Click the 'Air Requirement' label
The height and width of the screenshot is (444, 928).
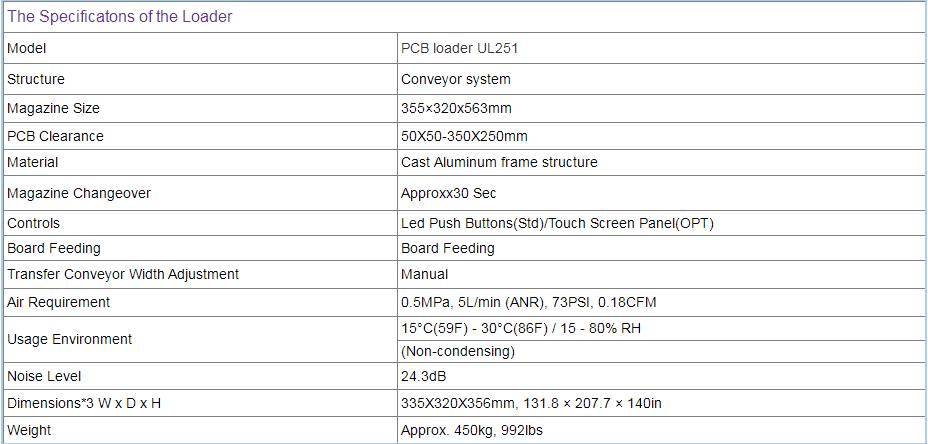point(59,302)
